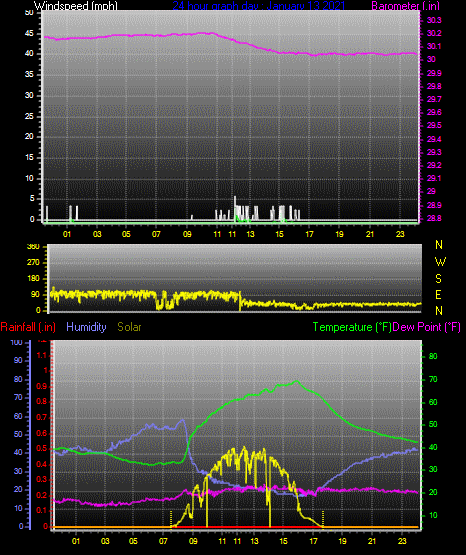
Task: Click the 90 degree direction scale value
Action: 35,294
